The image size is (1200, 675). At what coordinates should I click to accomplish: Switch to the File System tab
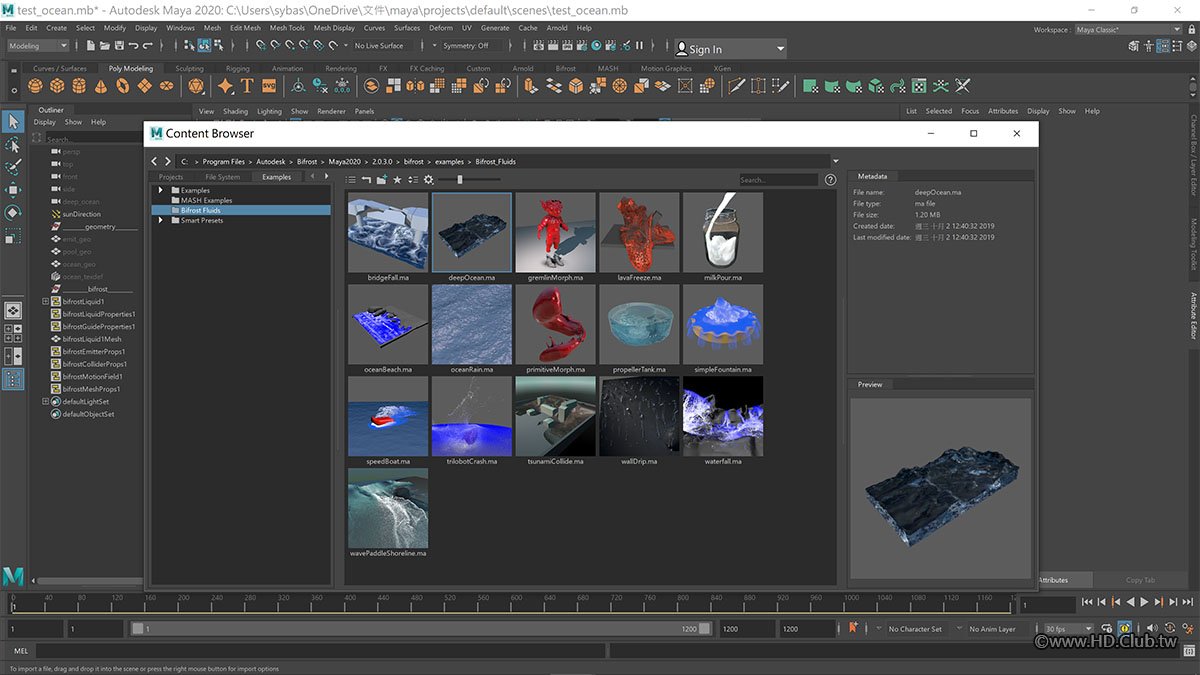[x=222, y=177]
